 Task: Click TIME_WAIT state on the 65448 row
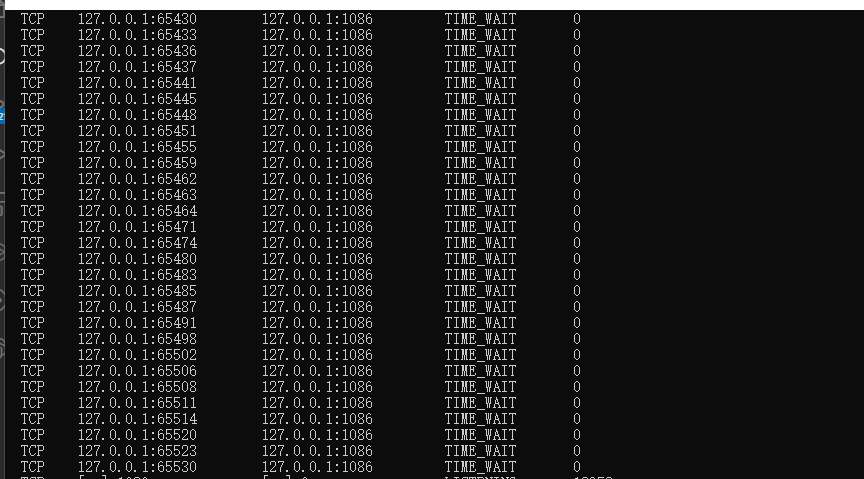[x=480, y=115]
